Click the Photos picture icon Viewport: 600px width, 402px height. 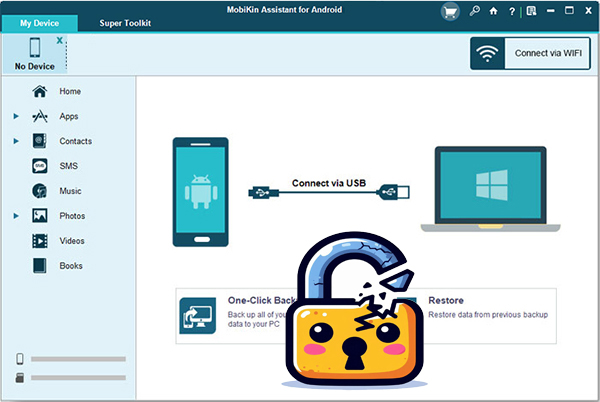[x=40, y=216]
